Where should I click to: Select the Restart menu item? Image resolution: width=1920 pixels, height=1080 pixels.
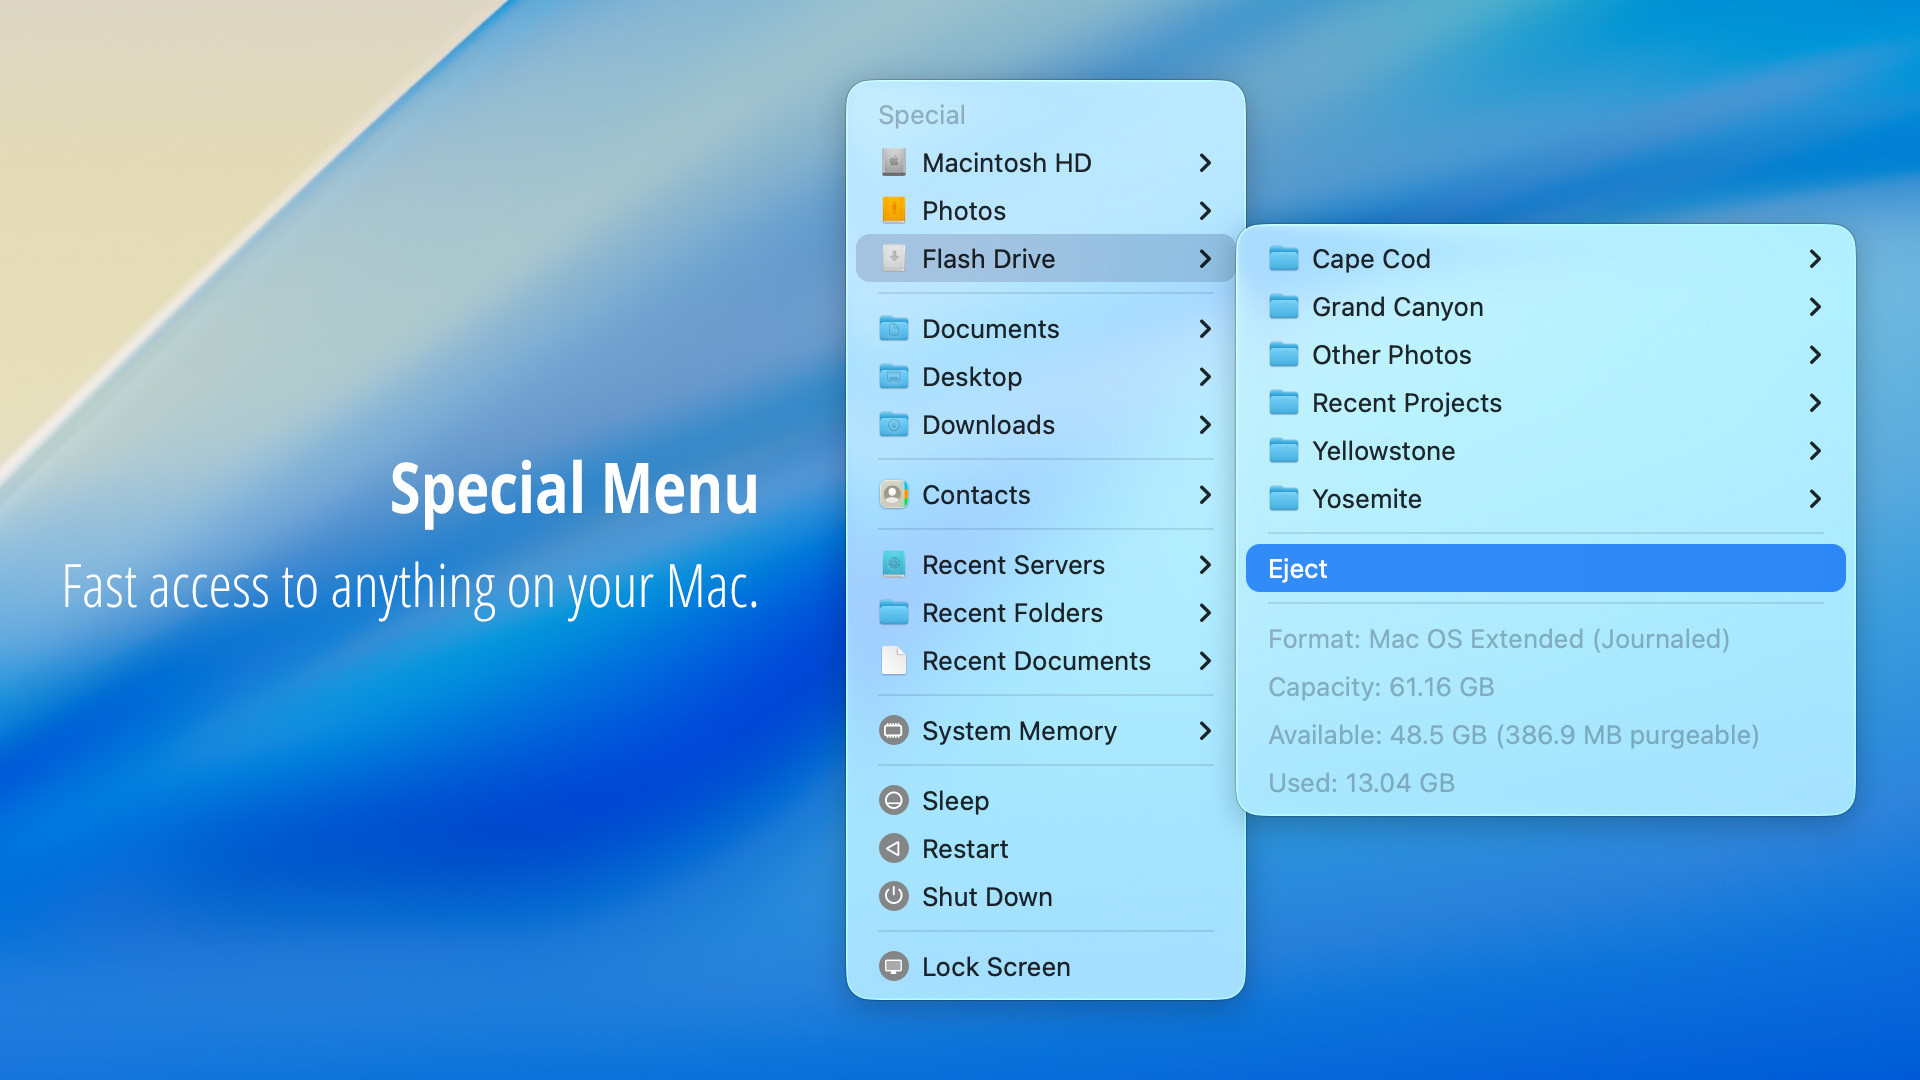(1046, 848)
